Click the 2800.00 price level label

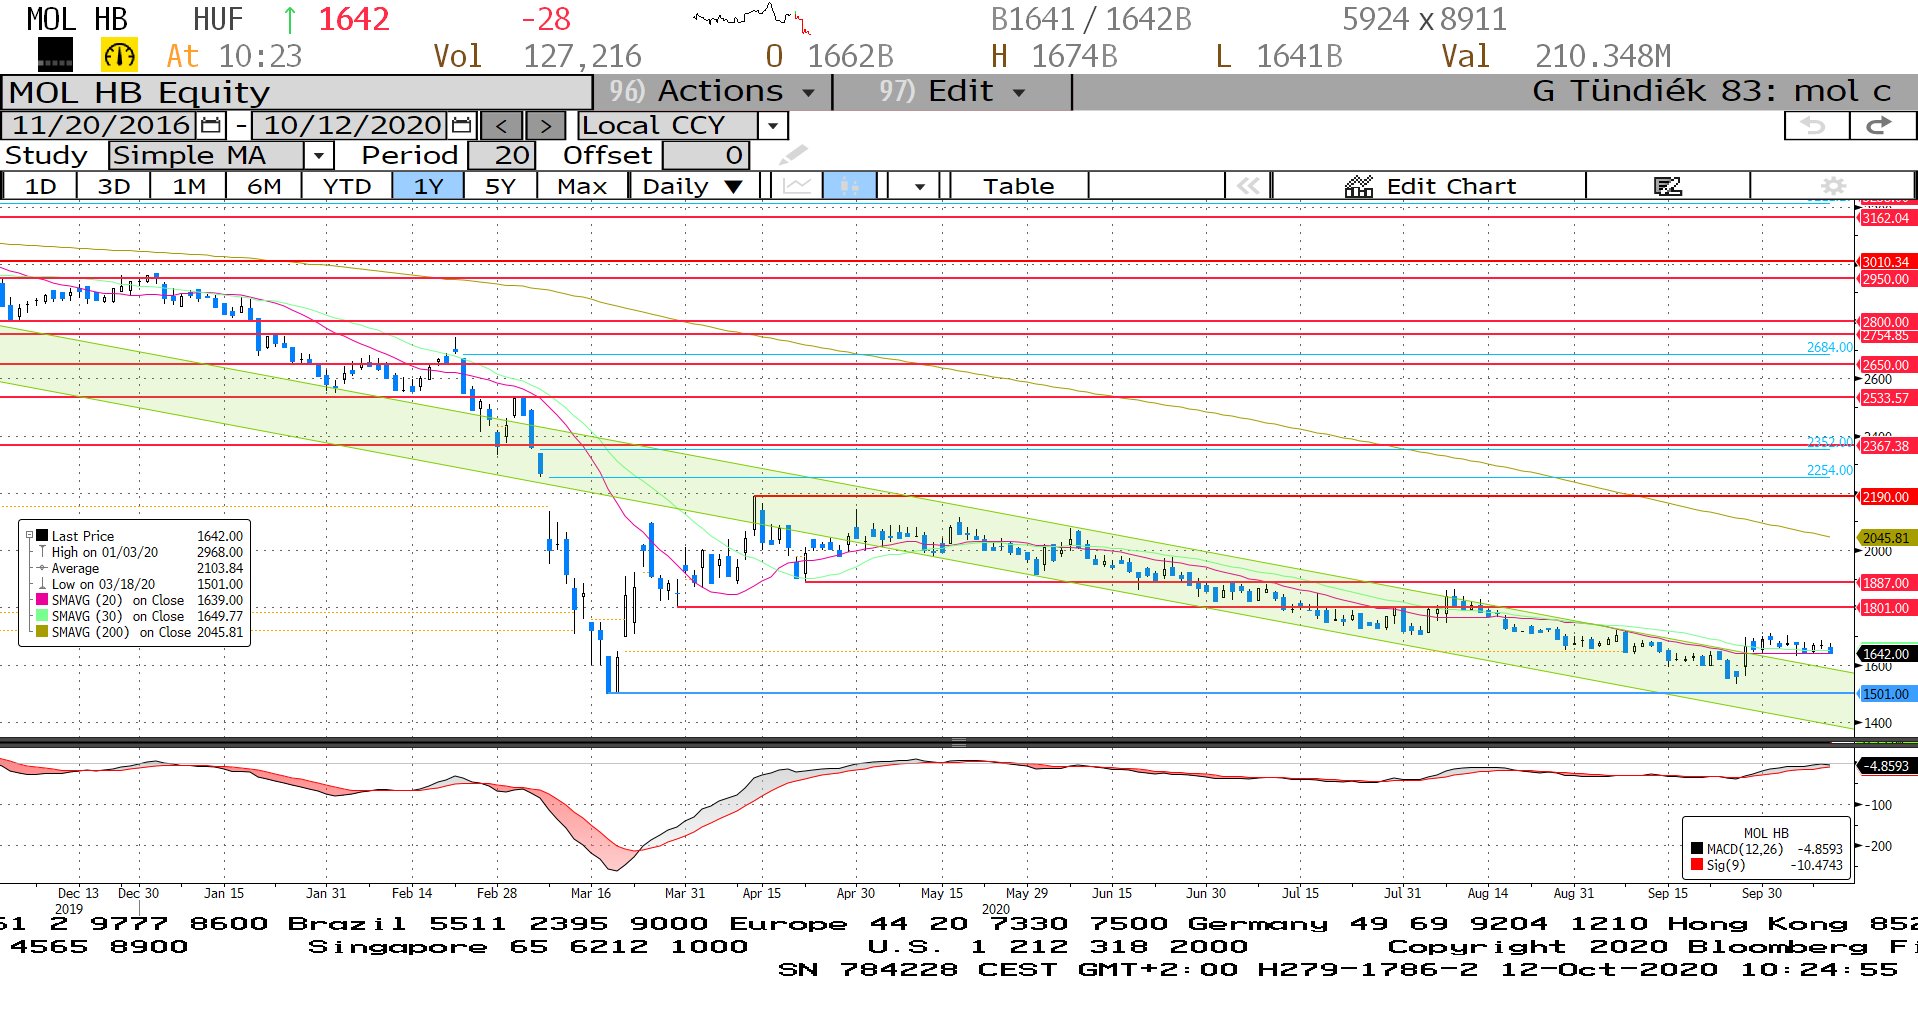coord(1885,322)
